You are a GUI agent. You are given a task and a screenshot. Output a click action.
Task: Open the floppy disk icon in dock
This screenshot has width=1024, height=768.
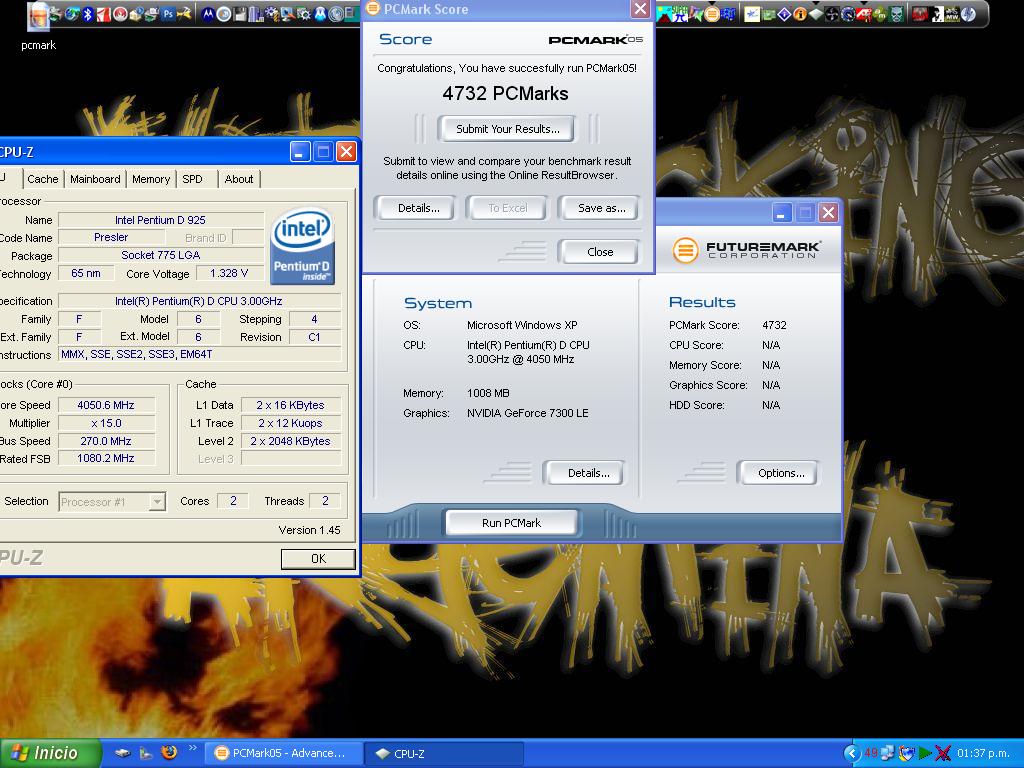coord(240,14)
